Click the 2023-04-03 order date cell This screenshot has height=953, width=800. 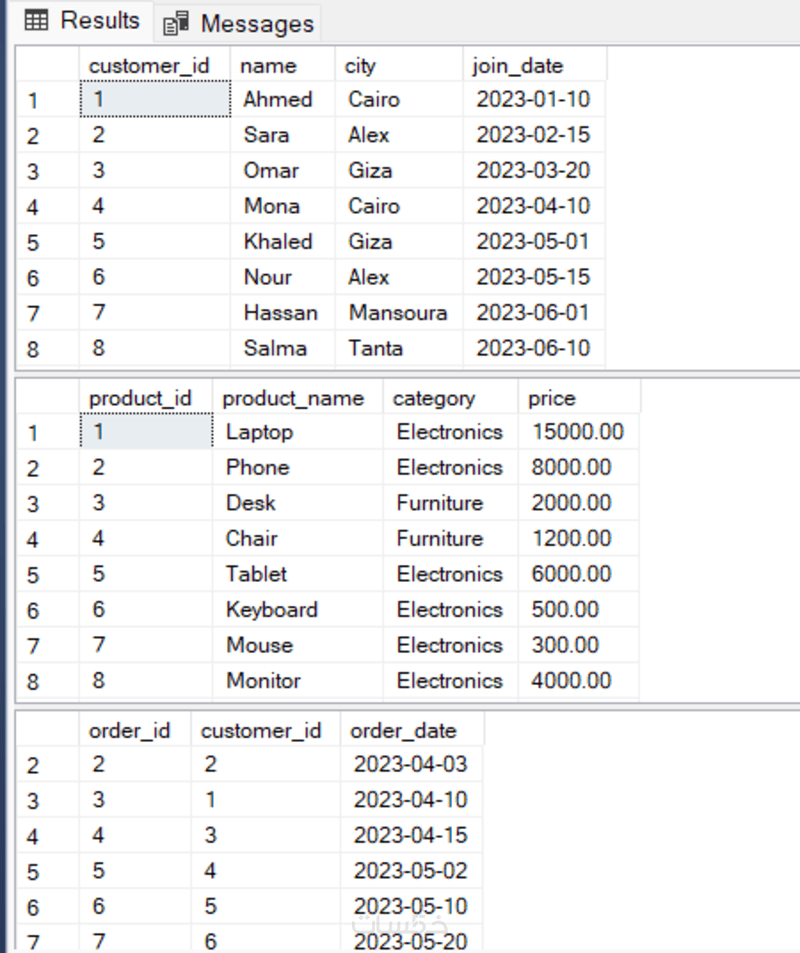pyautogui.click(x=410, y=765)
